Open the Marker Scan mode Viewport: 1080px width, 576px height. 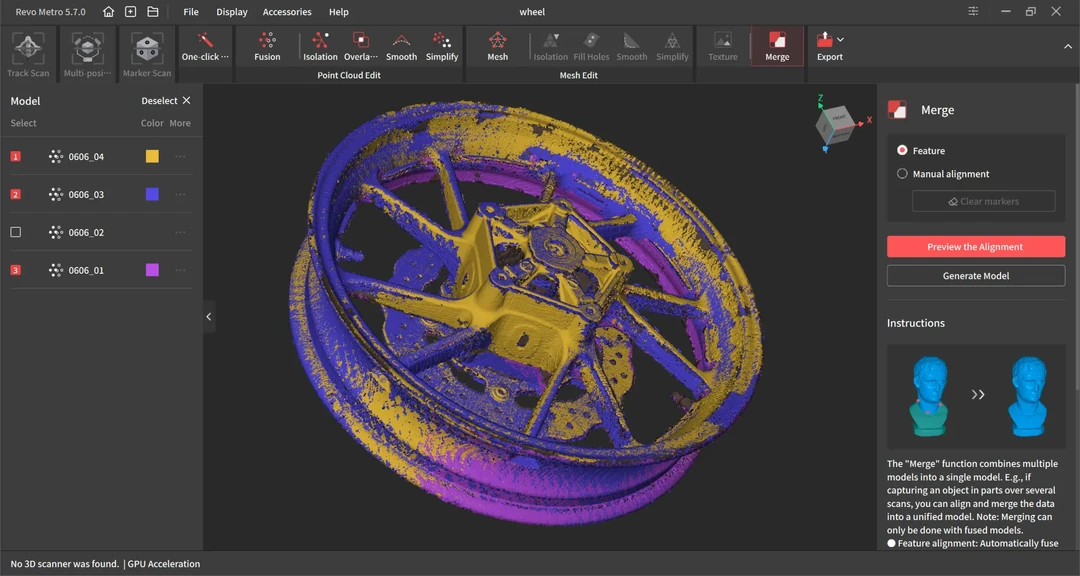tap(147, 54)
